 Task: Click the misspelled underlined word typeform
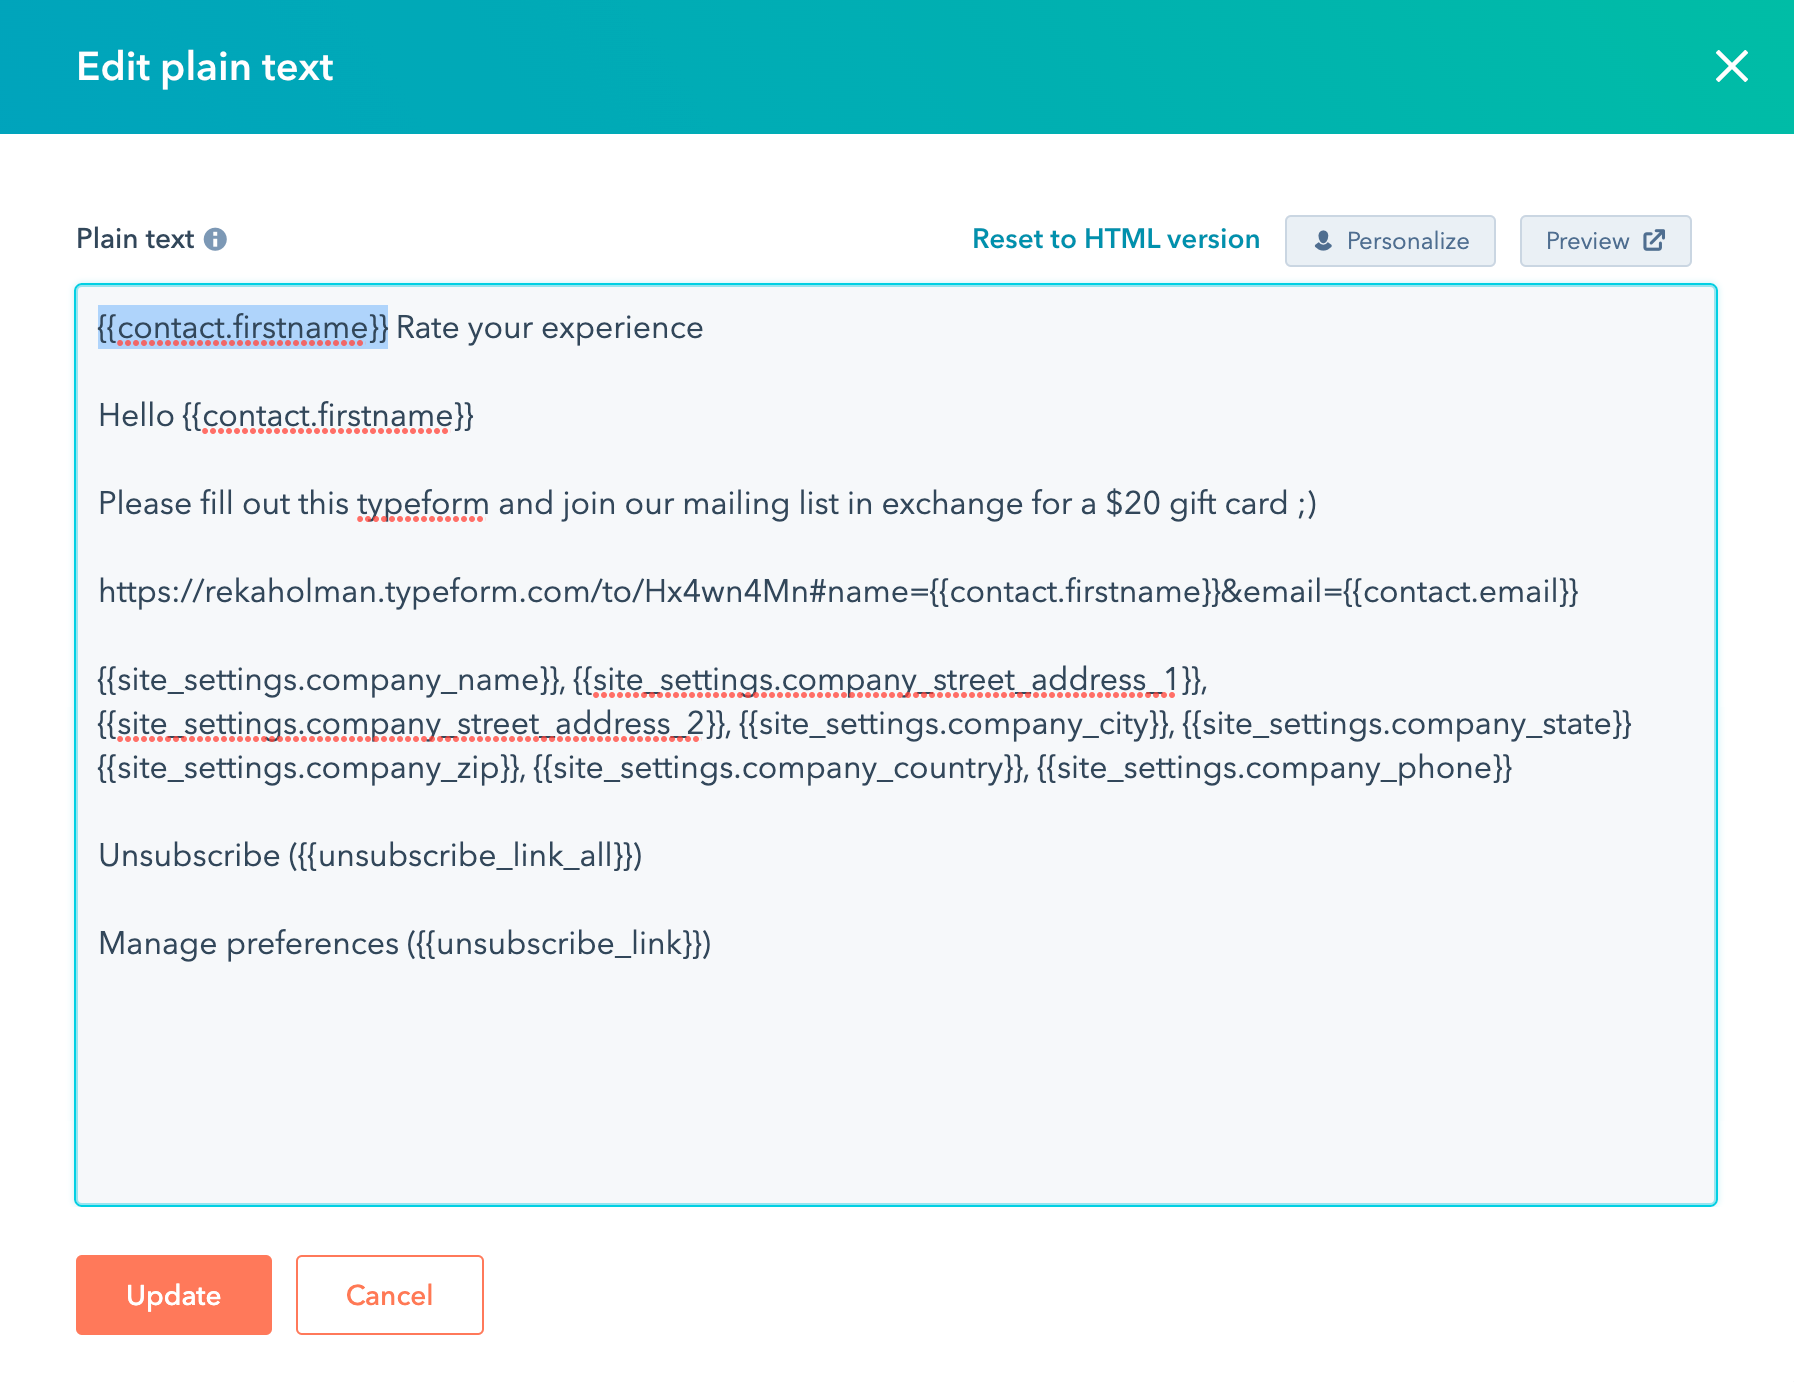423,504
